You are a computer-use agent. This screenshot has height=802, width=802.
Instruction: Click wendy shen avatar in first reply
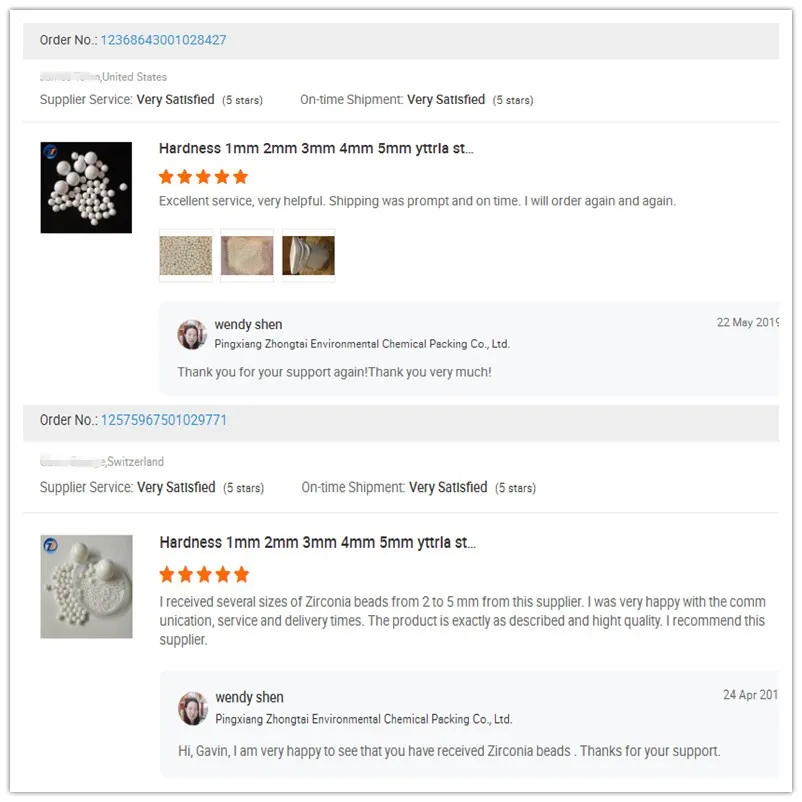point(192,334)
